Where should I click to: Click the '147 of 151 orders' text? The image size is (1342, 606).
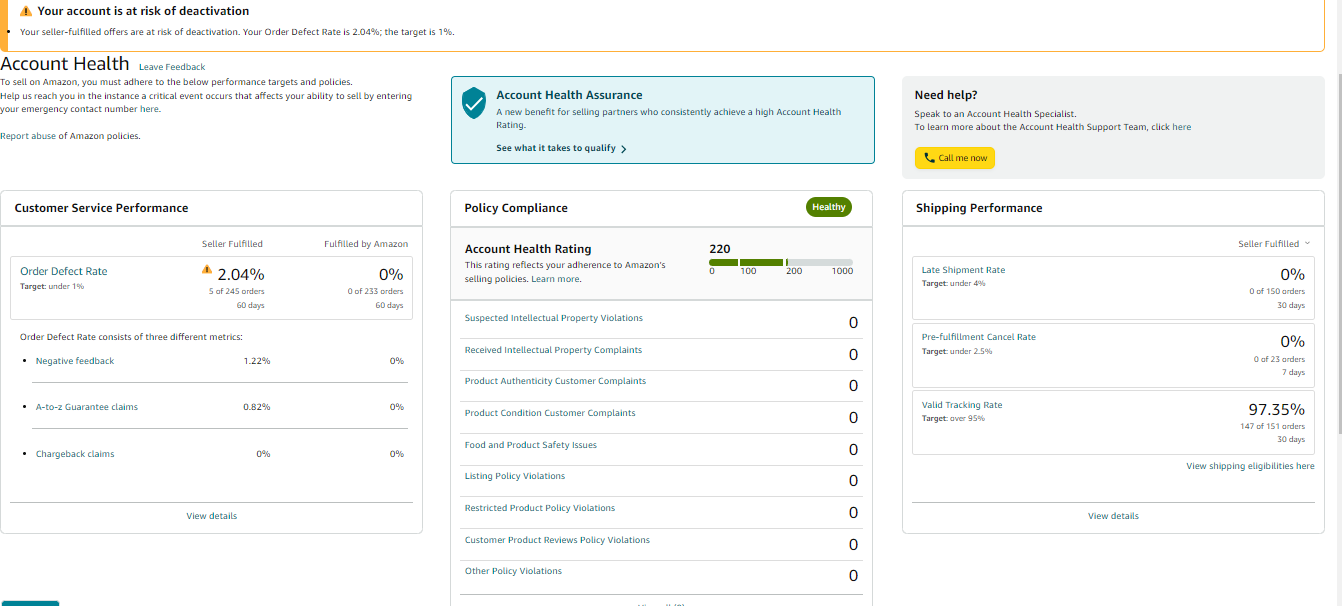tap(1273, 426)
